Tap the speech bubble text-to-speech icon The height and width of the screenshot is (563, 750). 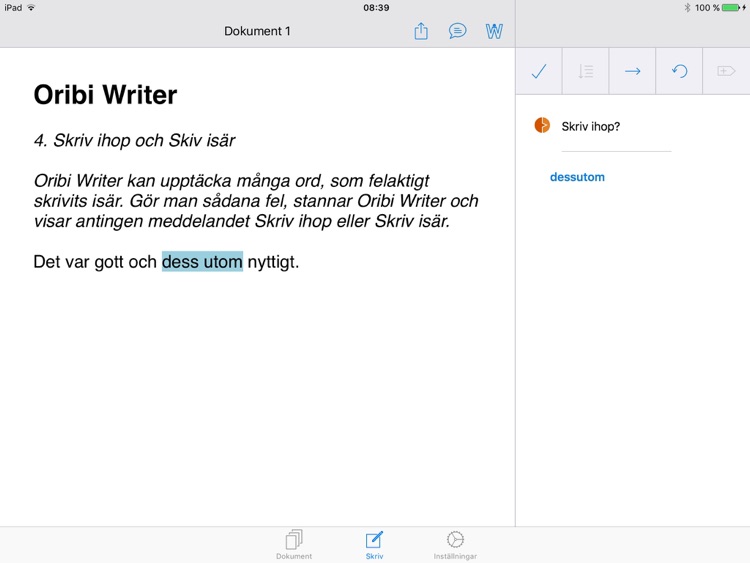[457, 31]
